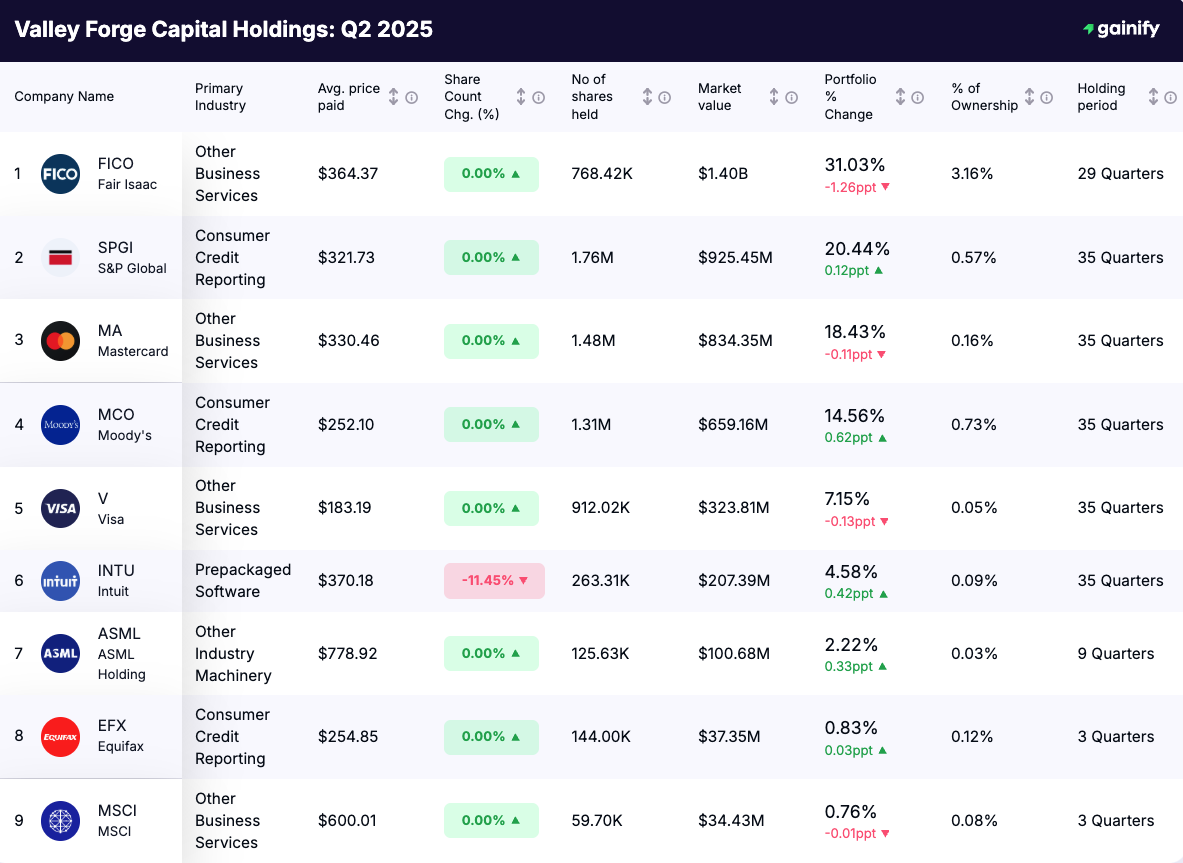Click the Market value header label
Viewport: 1183px width, 863px height.
pos(720,97)
